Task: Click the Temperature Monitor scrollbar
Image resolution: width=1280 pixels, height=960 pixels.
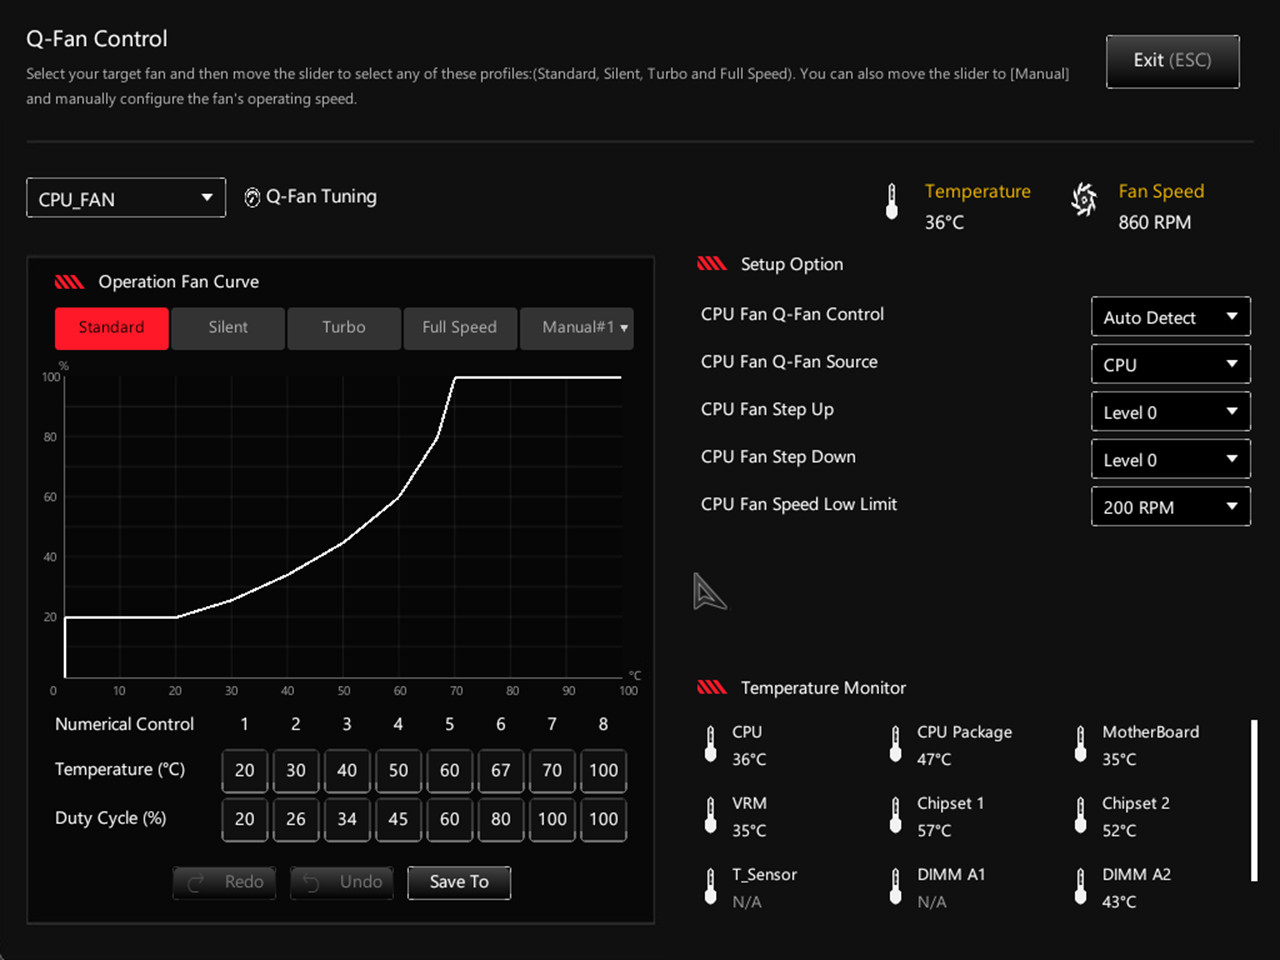Action: (x=1254, y=800)
